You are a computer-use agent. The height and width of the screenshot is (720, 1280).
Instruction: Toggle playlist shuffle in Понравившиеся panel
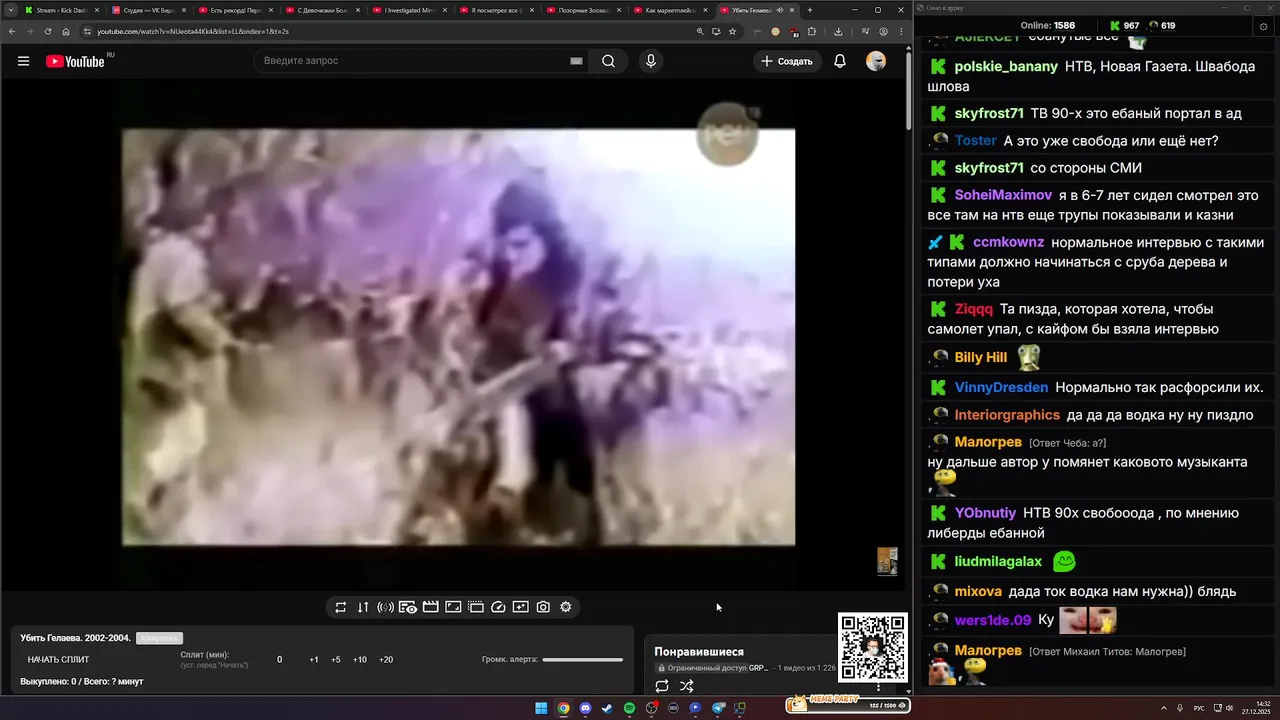click(687, 686)
